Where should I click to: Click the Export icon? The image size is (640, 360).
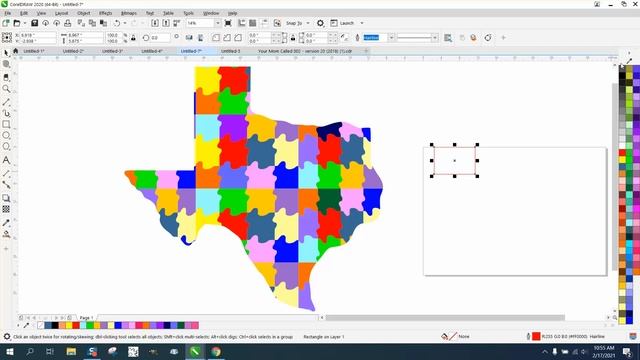coord(166,23)
